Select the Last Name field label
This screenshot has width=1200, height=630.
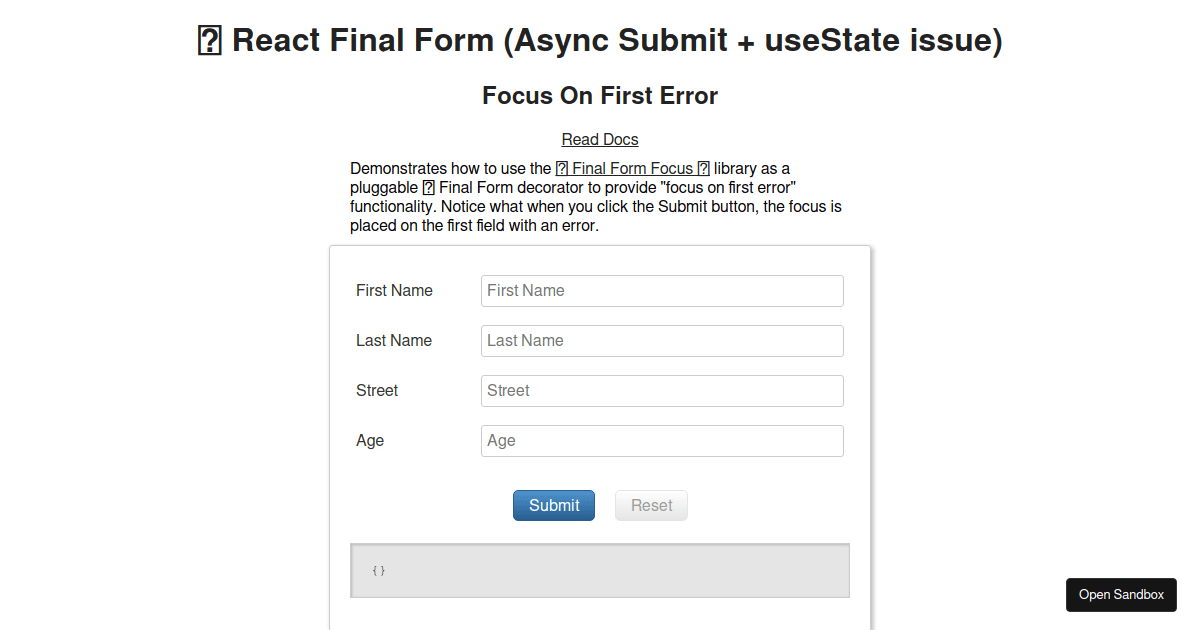[393, 340]
